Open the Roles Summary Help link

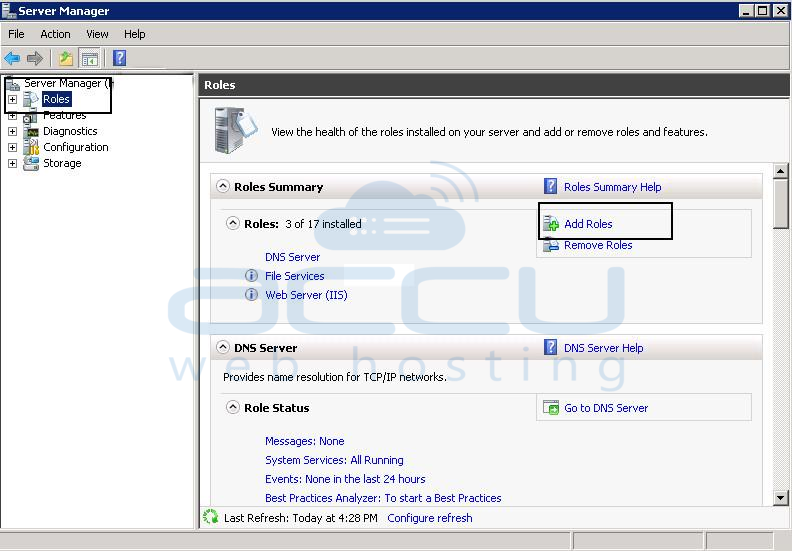612,187
